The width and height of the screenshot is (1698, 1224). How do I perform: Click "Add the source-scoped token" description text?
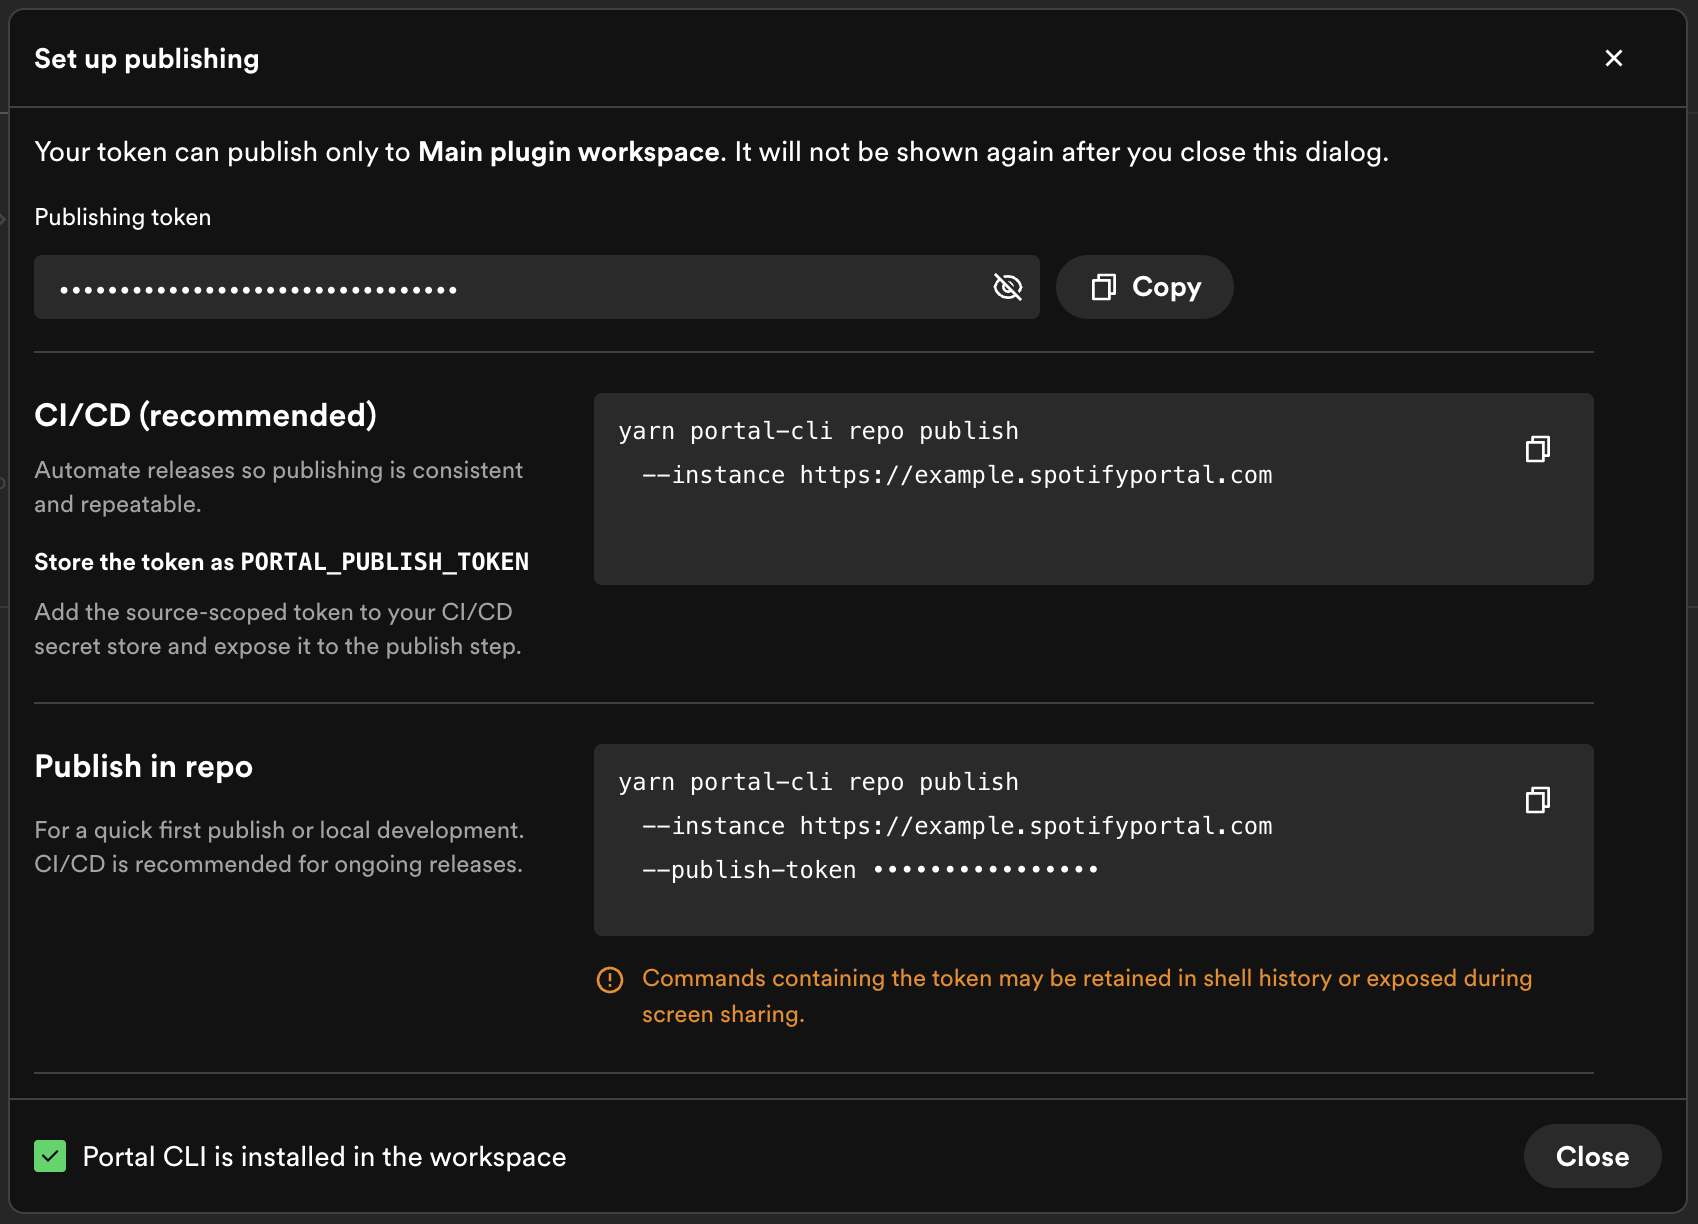point(278,629)
